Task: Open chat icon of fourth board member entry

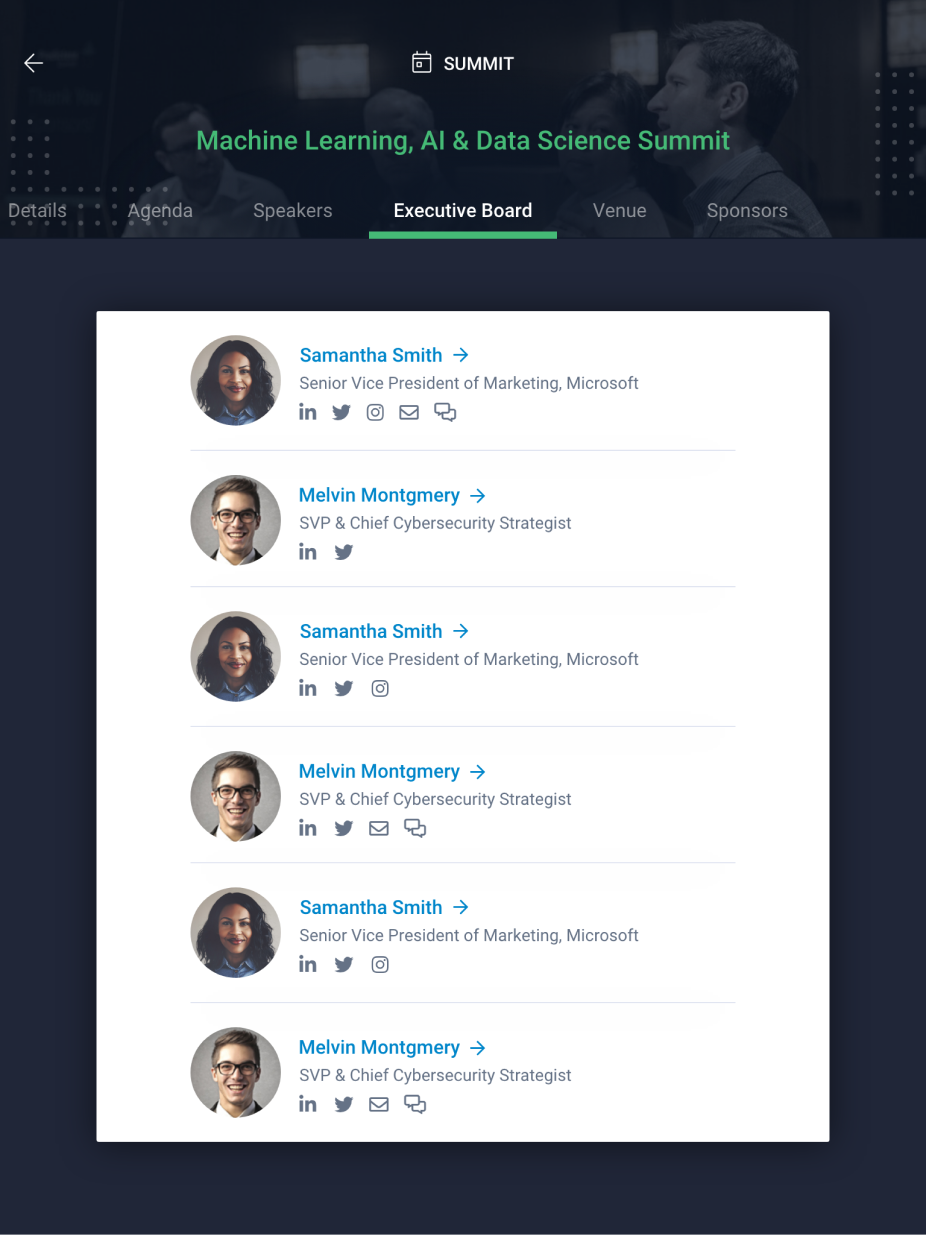Action: (x=415, y=828)
